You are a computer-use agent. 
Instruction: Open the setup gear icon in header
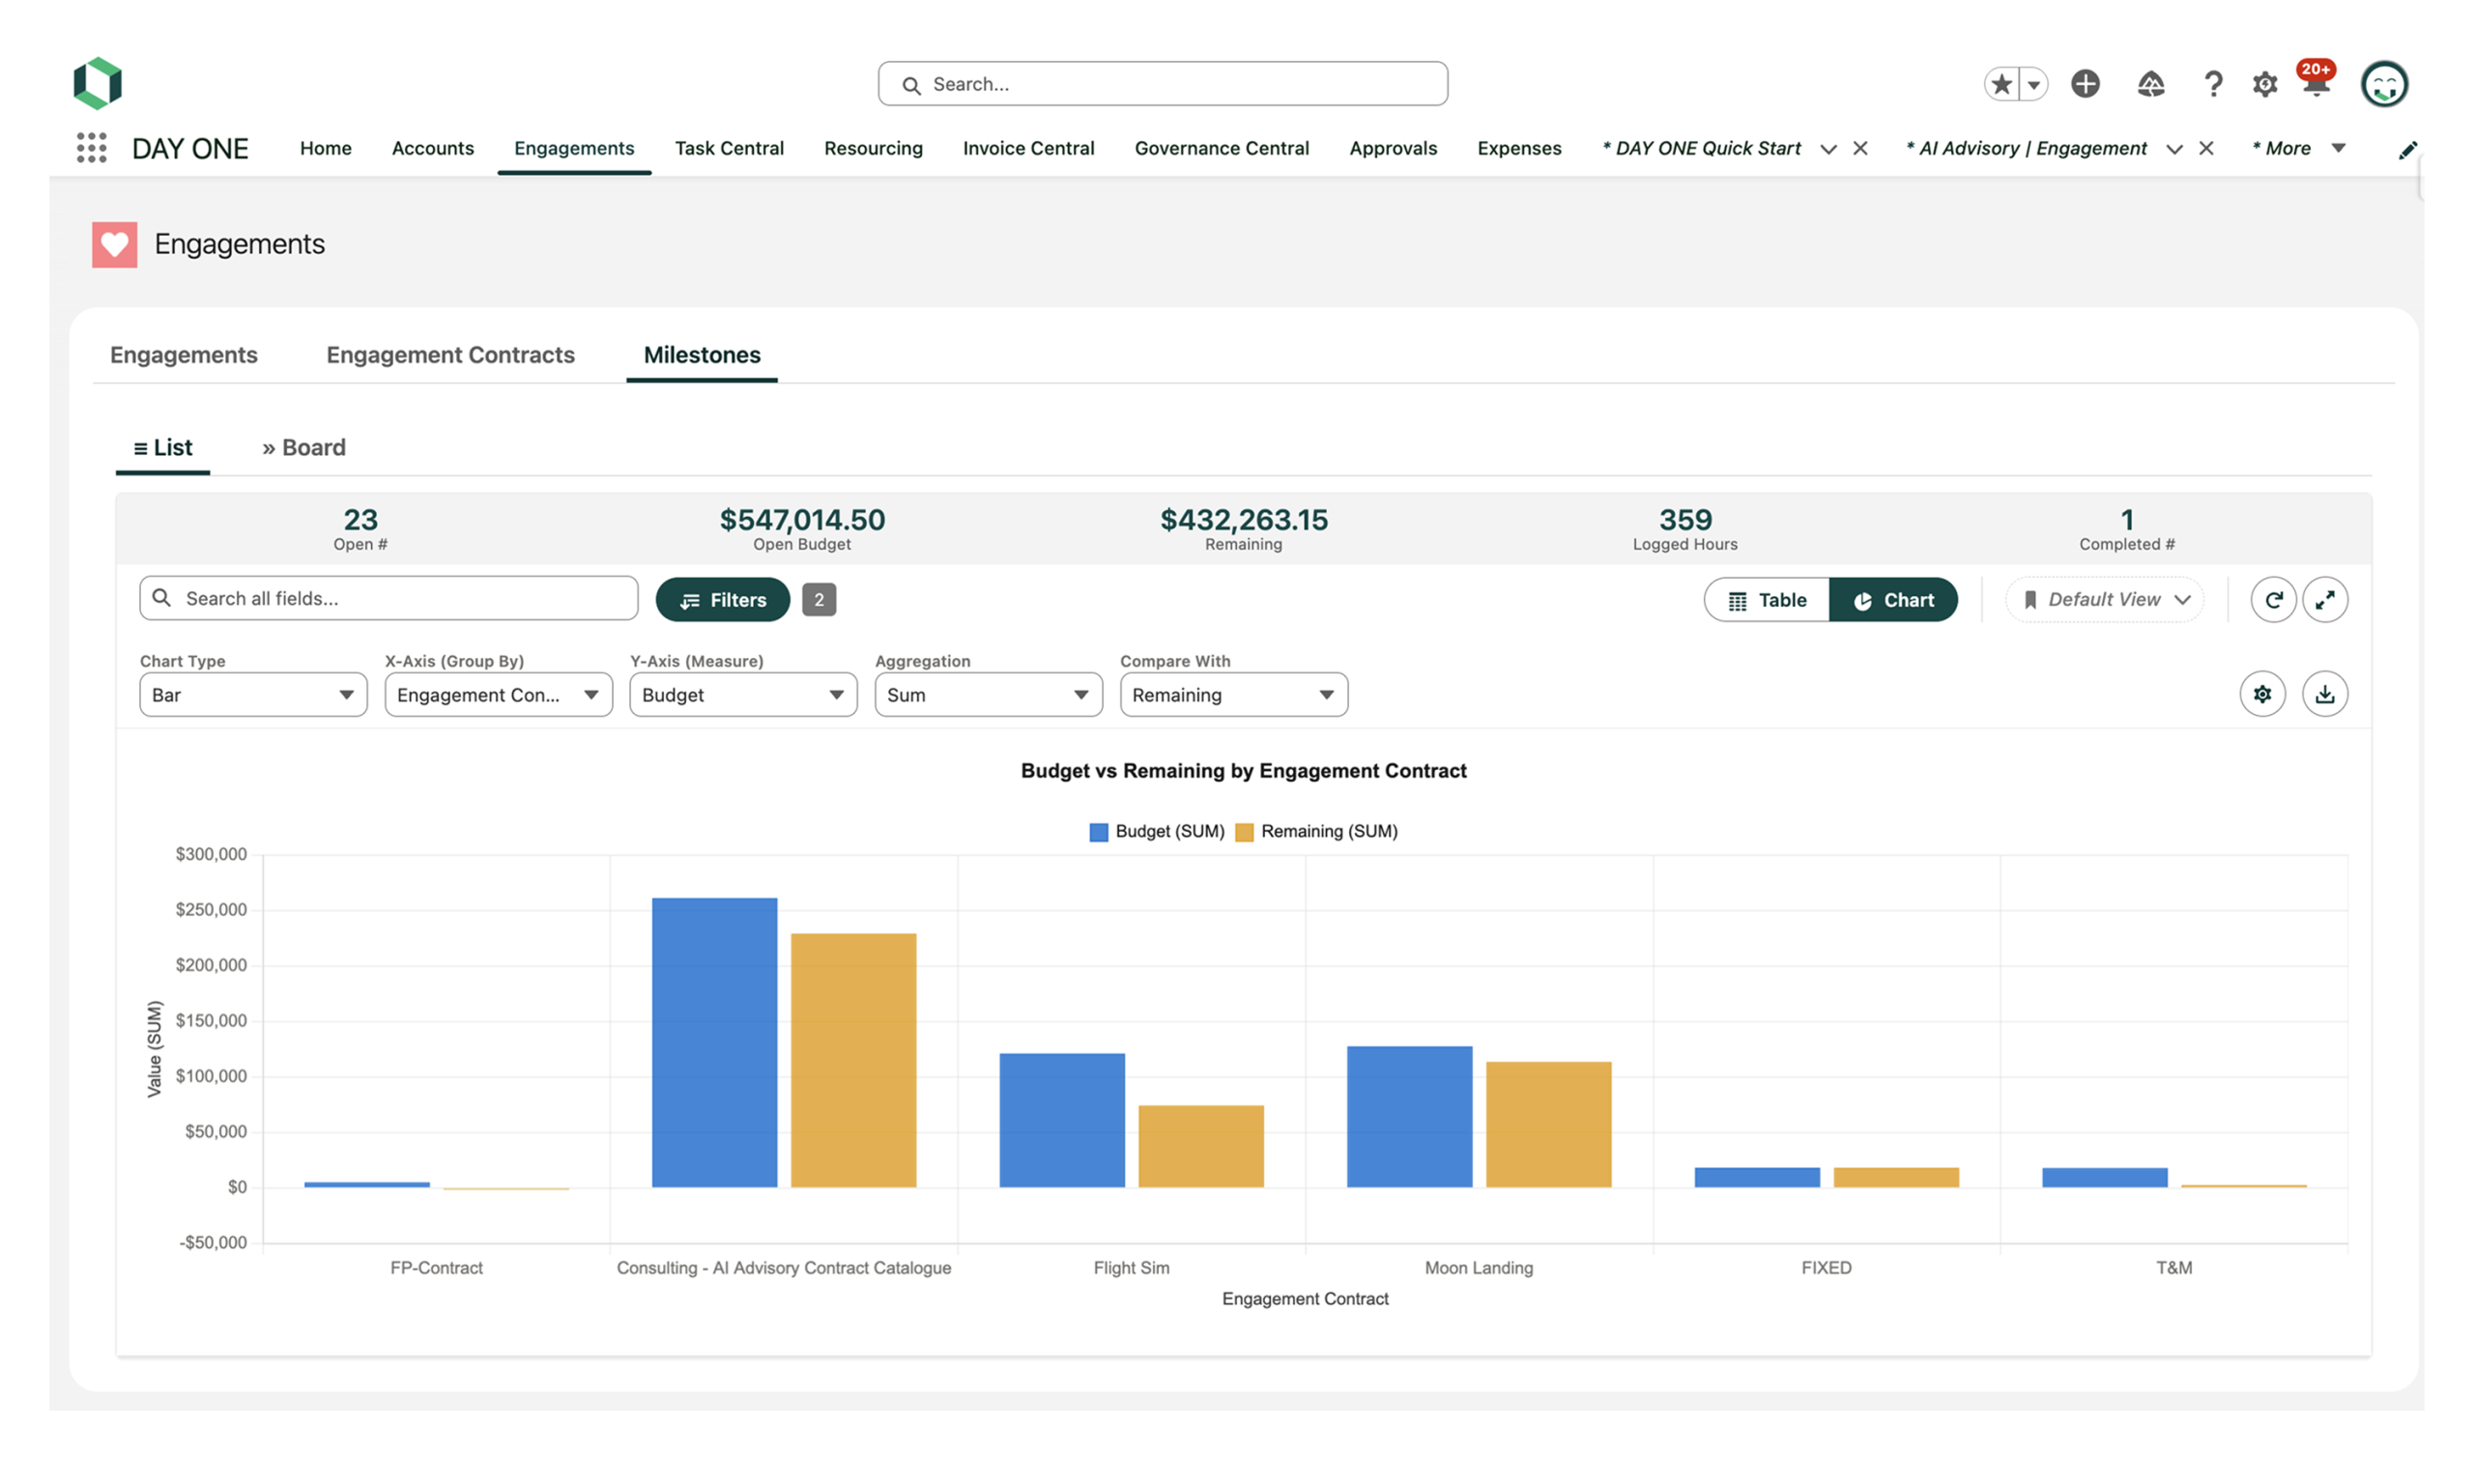point(2264,84)
